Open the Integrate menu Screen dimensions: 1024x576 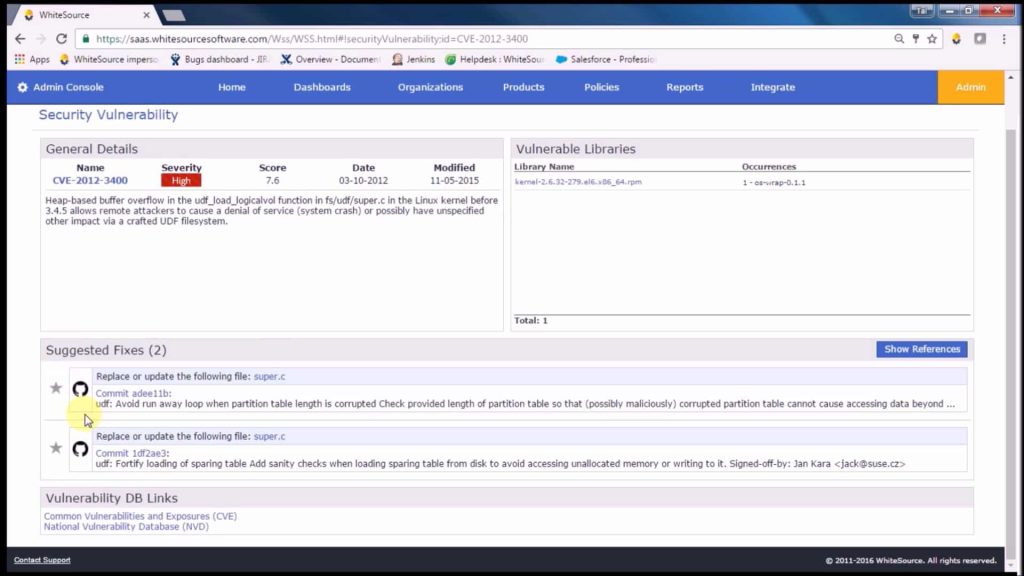(x=773, y=88)
